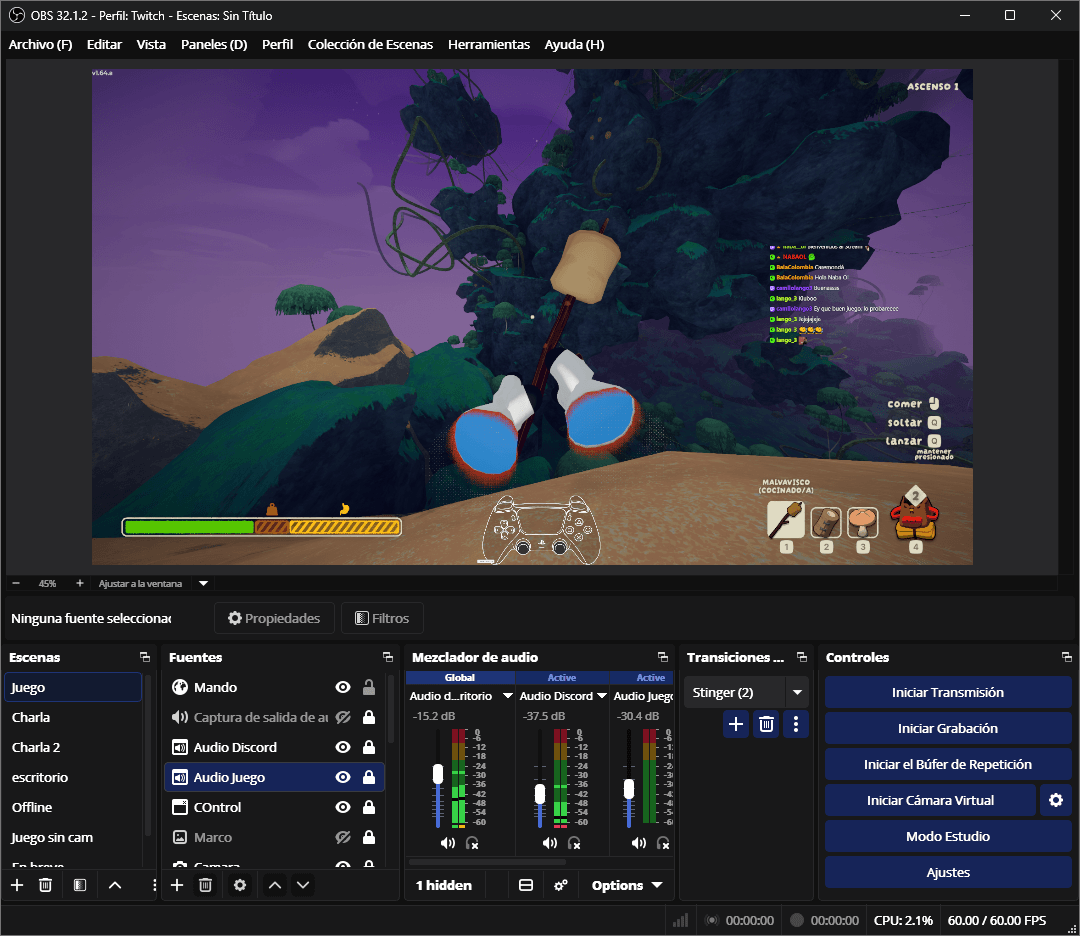Lock the Mando source

[369, 687]
